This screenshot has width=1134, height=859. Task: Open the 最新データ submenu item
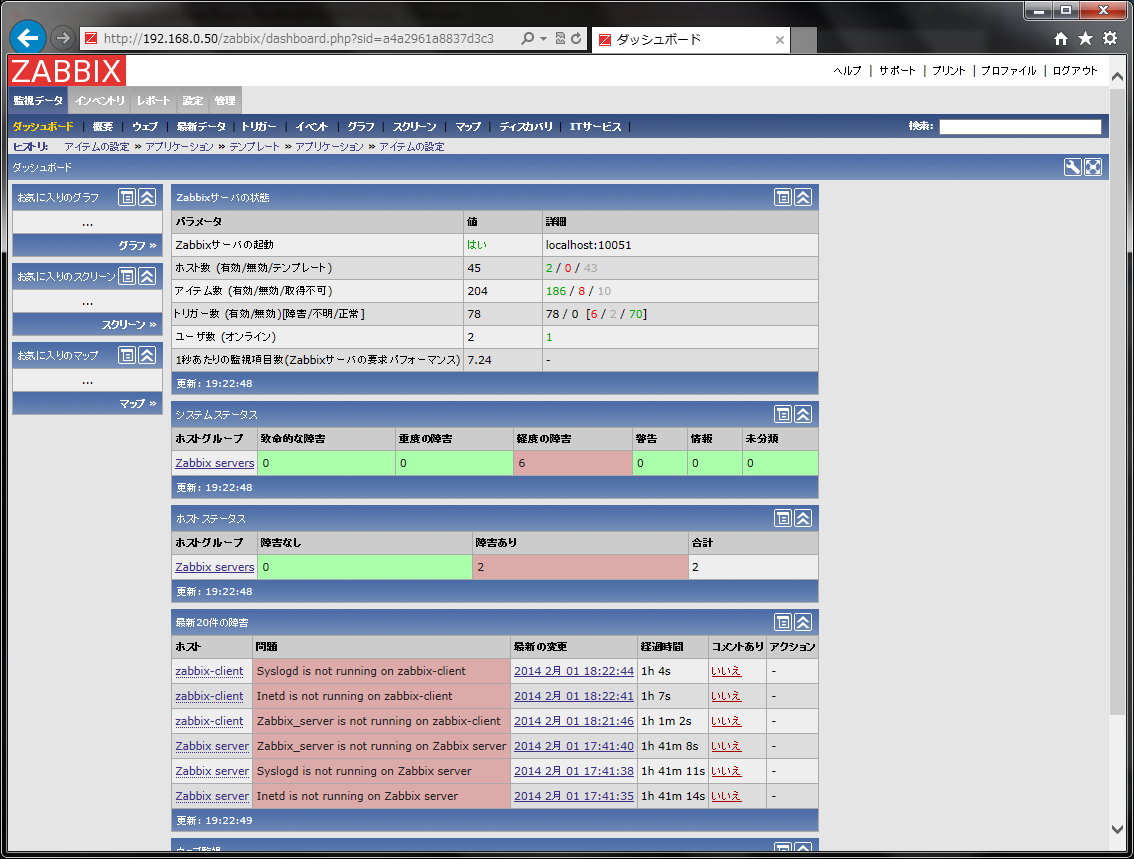click(201, 127)
